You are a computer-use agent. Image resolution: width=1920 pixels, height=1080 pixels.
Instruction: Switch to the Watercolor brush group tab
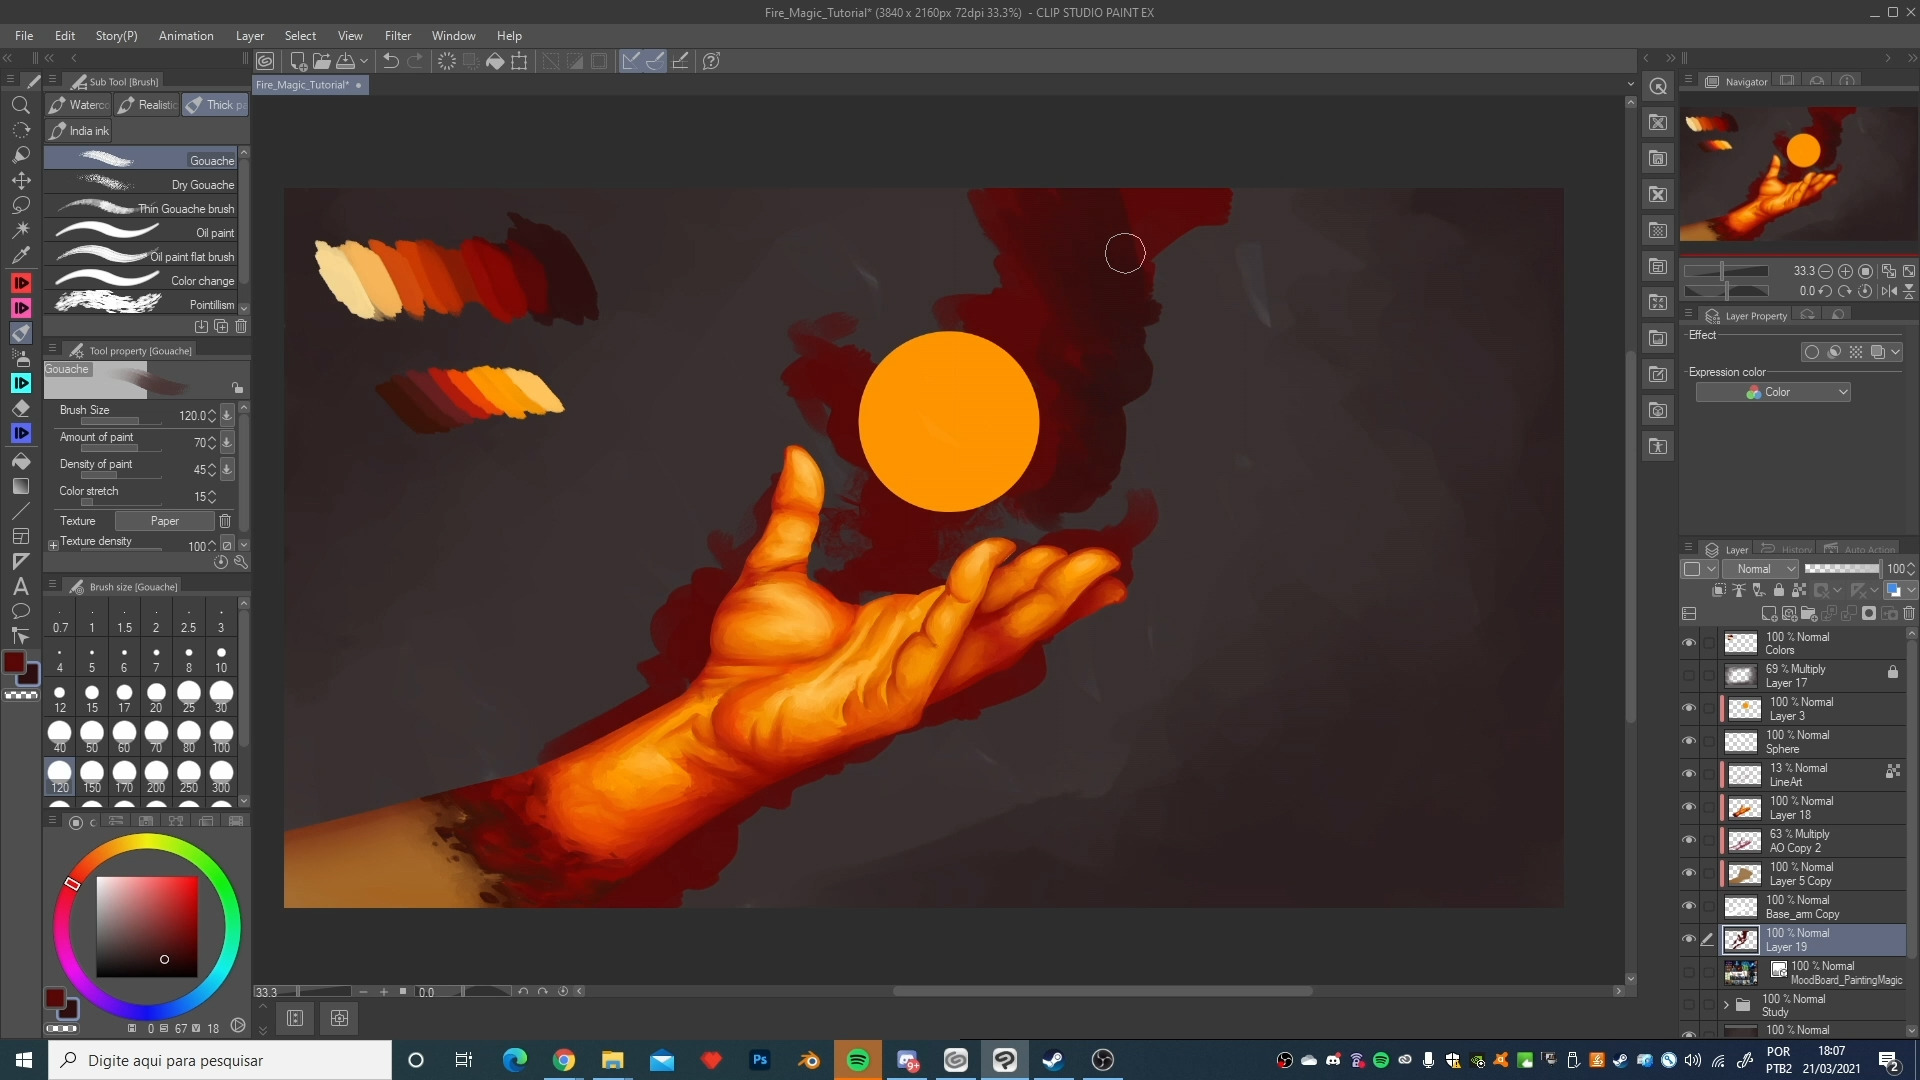tap(80, 105)
